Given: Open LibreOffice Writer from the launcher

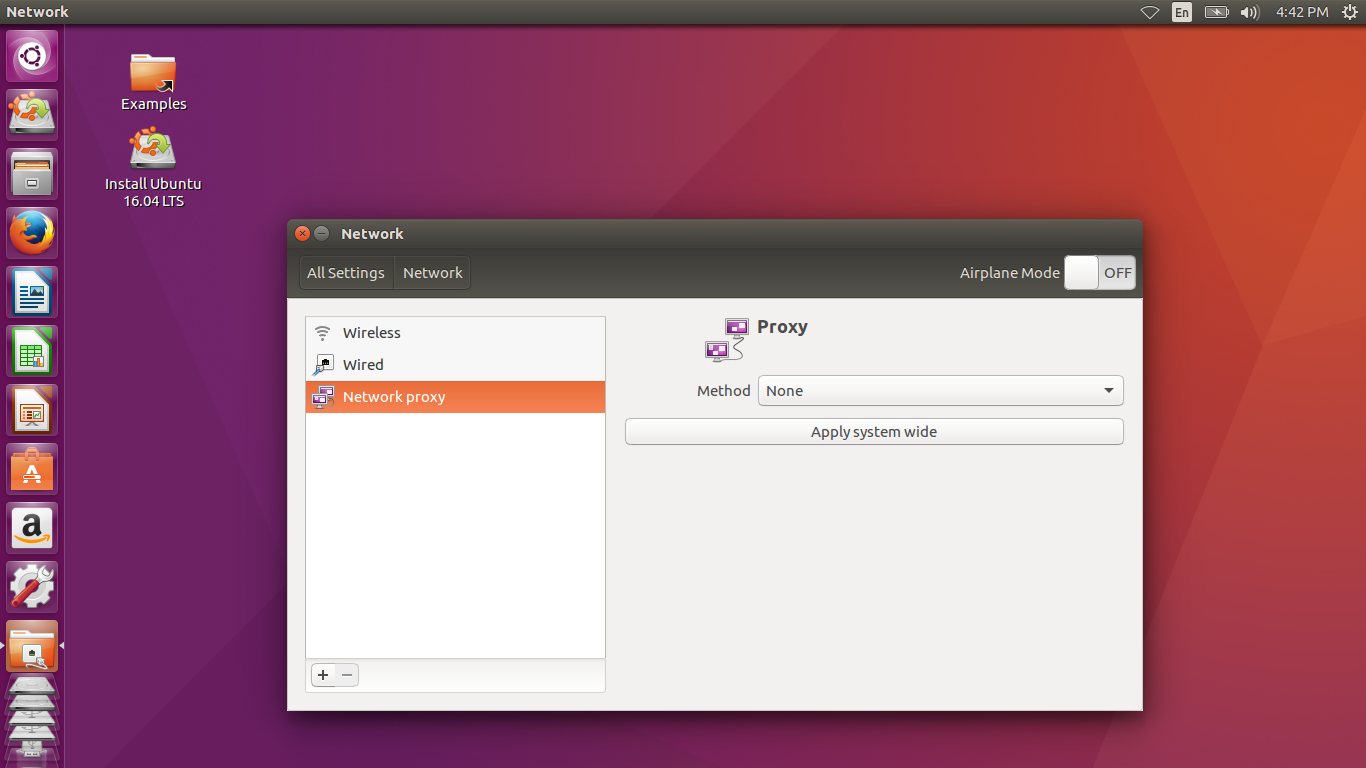Looking at the screenshot, I should 33,292.
